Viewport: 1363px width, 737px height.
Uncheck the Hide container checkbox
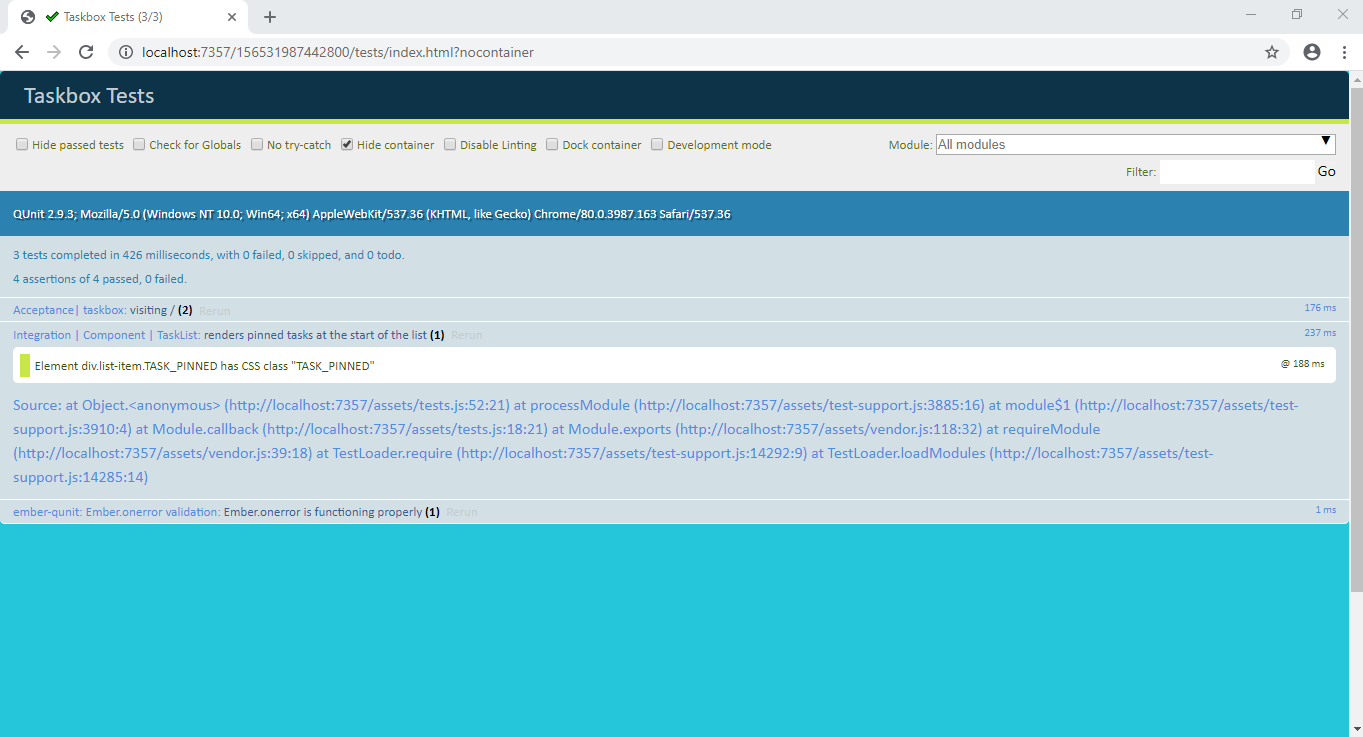[347, 144]
